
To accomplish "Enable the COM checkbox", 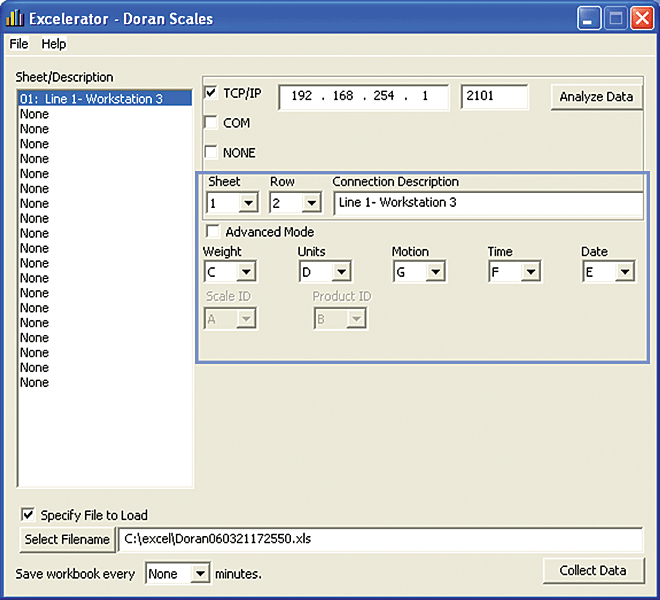I will click(x=211, y=123).
